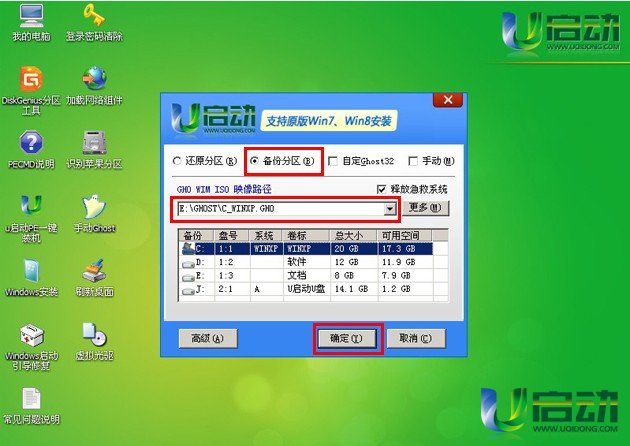Click the 卷标 column header
The width and height of the screenshot is (630, 446).
point(307,235)
